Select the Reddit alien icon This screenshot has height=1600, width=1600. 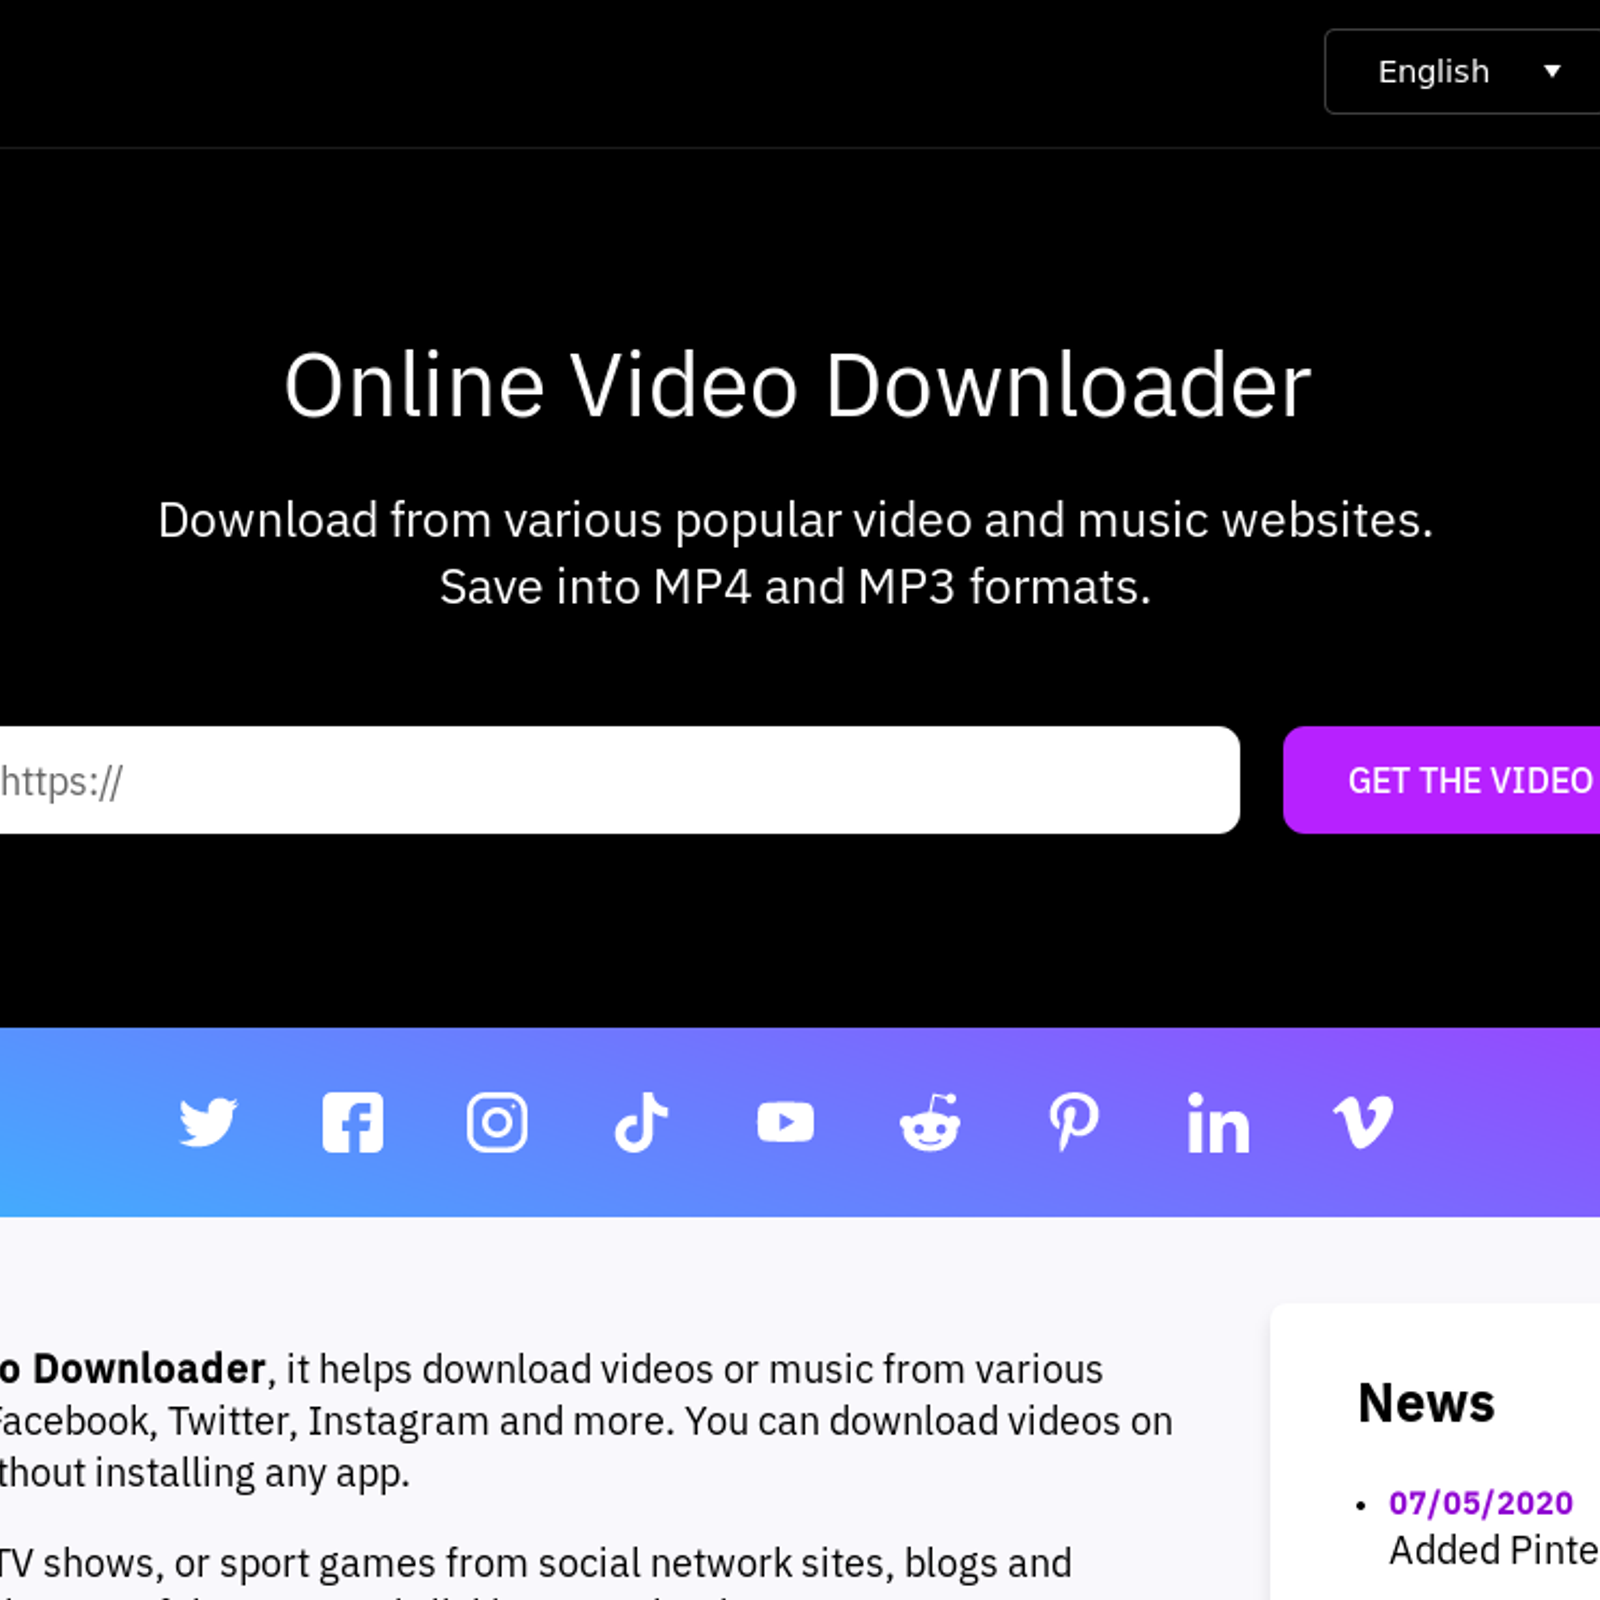point(930,1122)
